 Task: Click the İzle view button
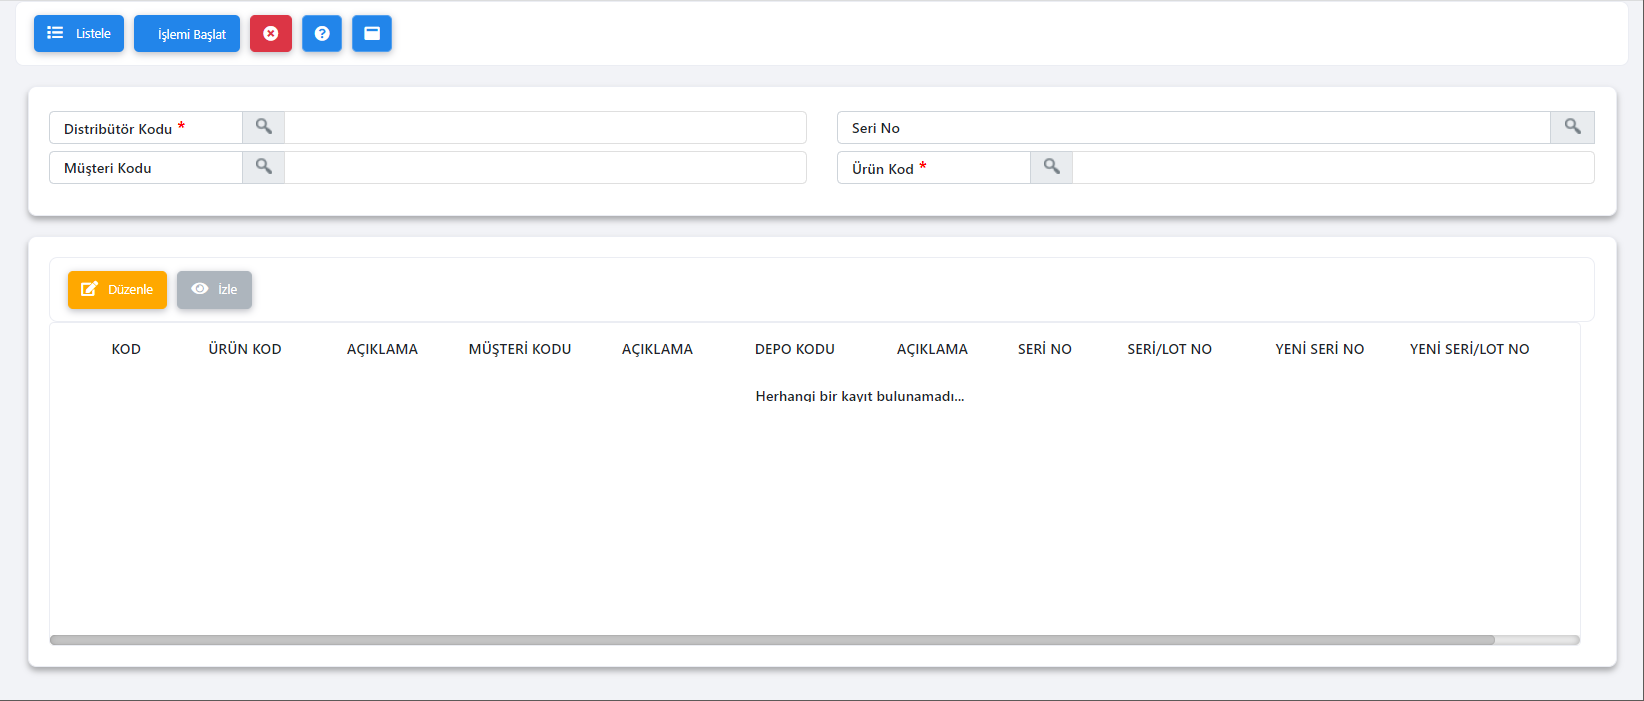[214, 289]
